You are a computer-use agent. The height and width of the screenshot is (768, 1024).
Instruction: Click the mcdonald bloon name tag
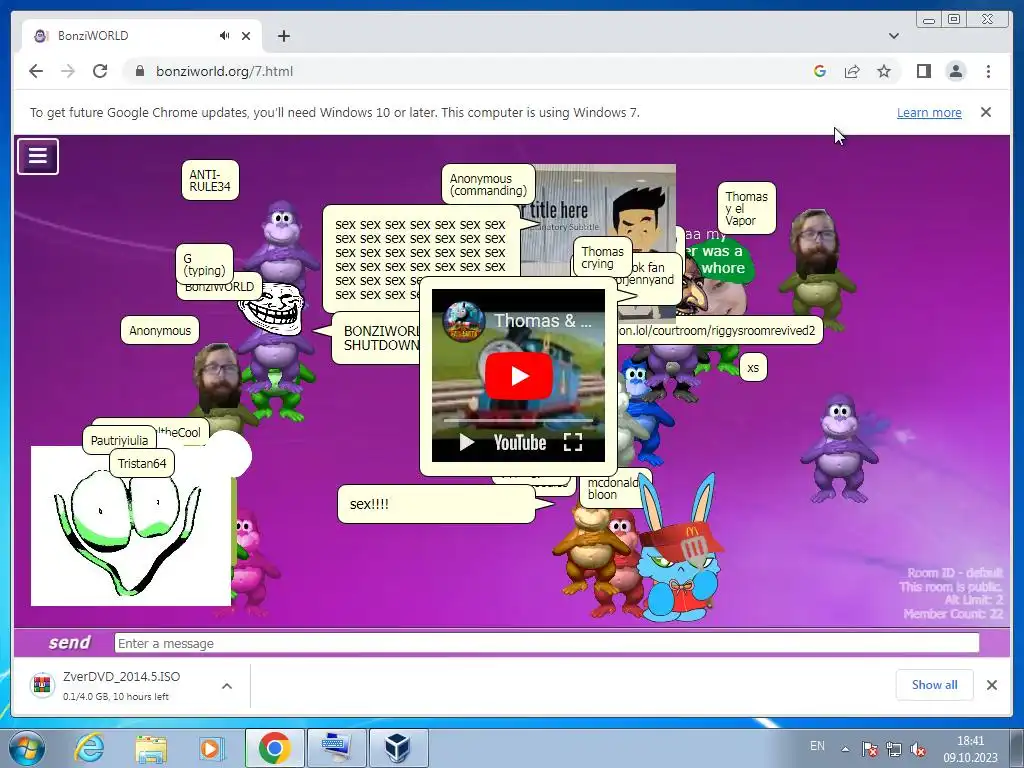614,488
